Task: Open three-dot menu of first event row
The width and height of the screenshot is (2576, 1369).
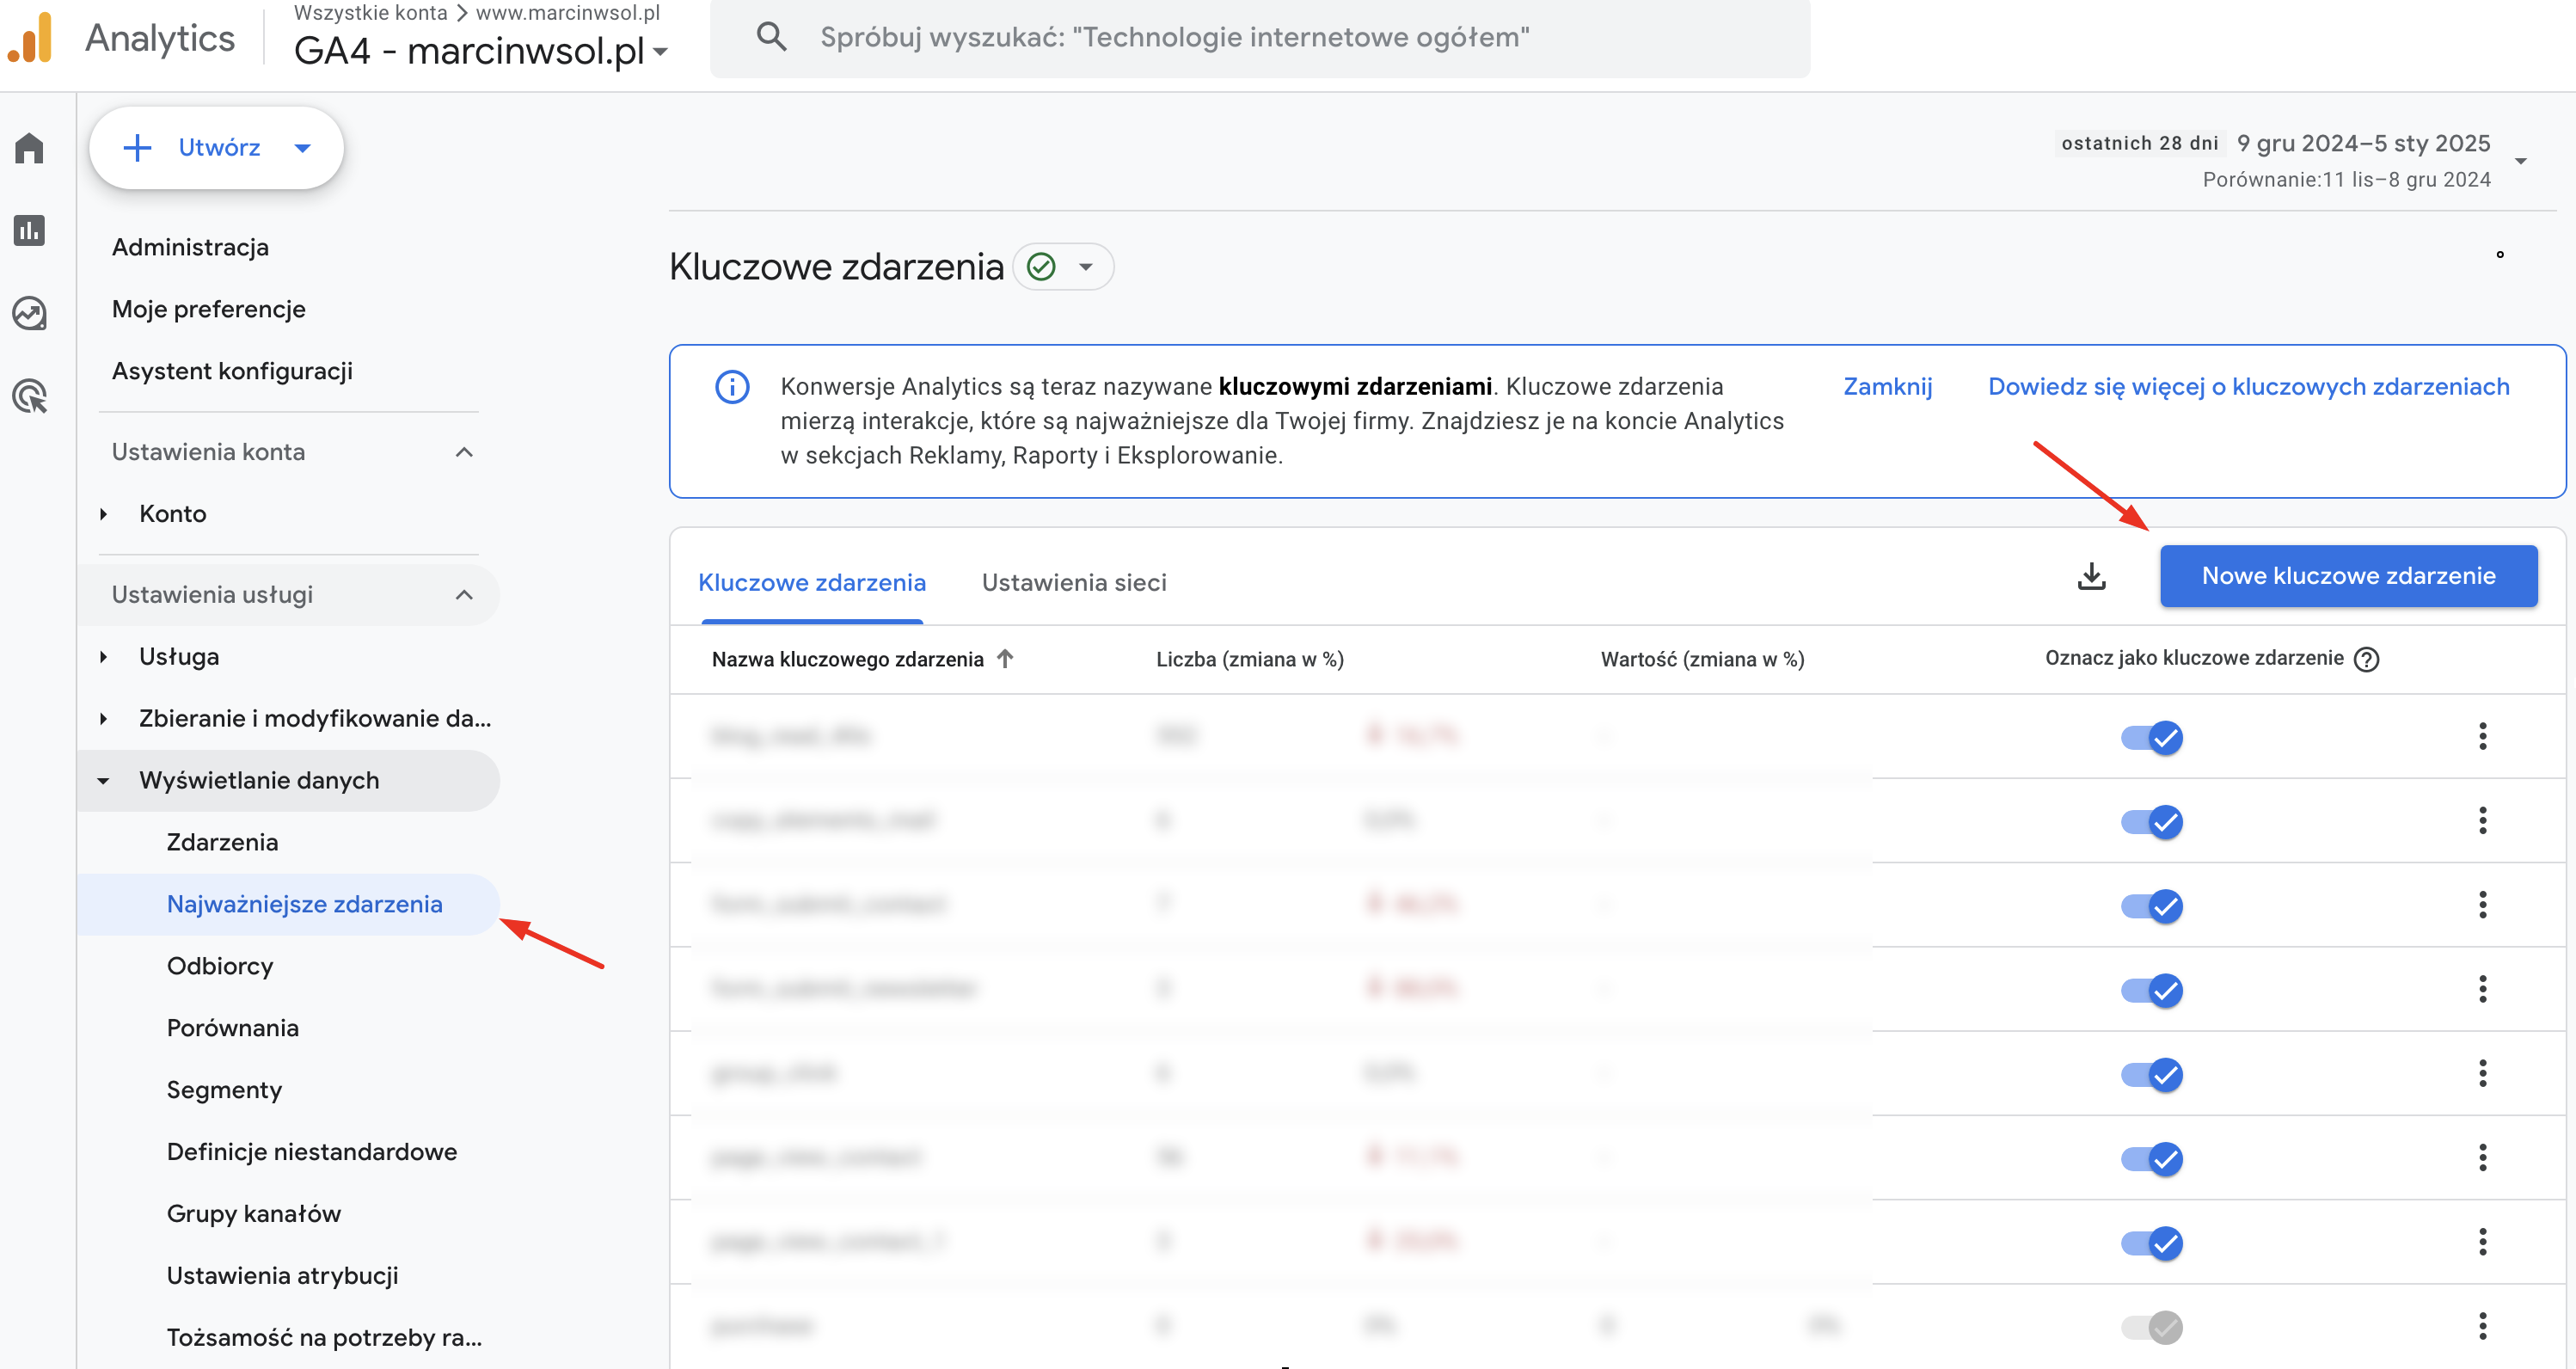Action: click(x=2482, y=737)
